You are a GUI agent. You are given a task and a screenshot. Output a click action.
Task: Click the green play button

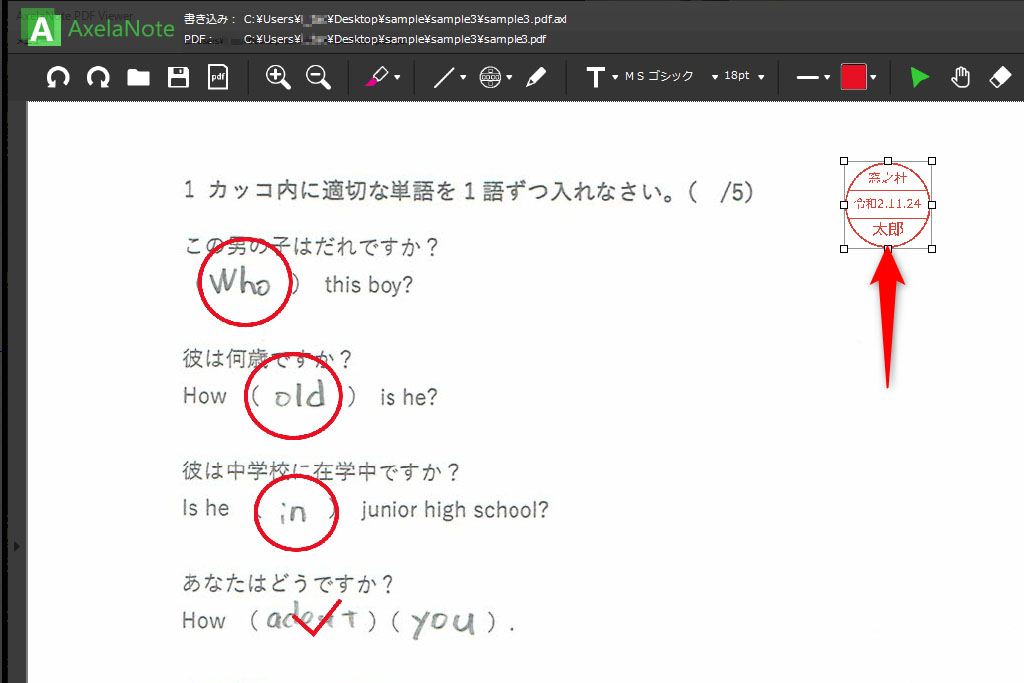[919, 77]
